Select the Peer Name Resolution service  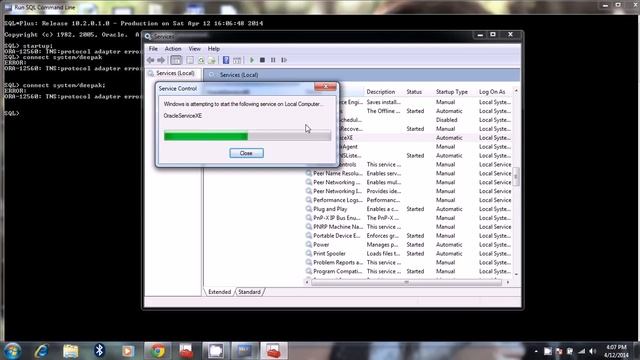pyautogui.click(x=408, y=173)
